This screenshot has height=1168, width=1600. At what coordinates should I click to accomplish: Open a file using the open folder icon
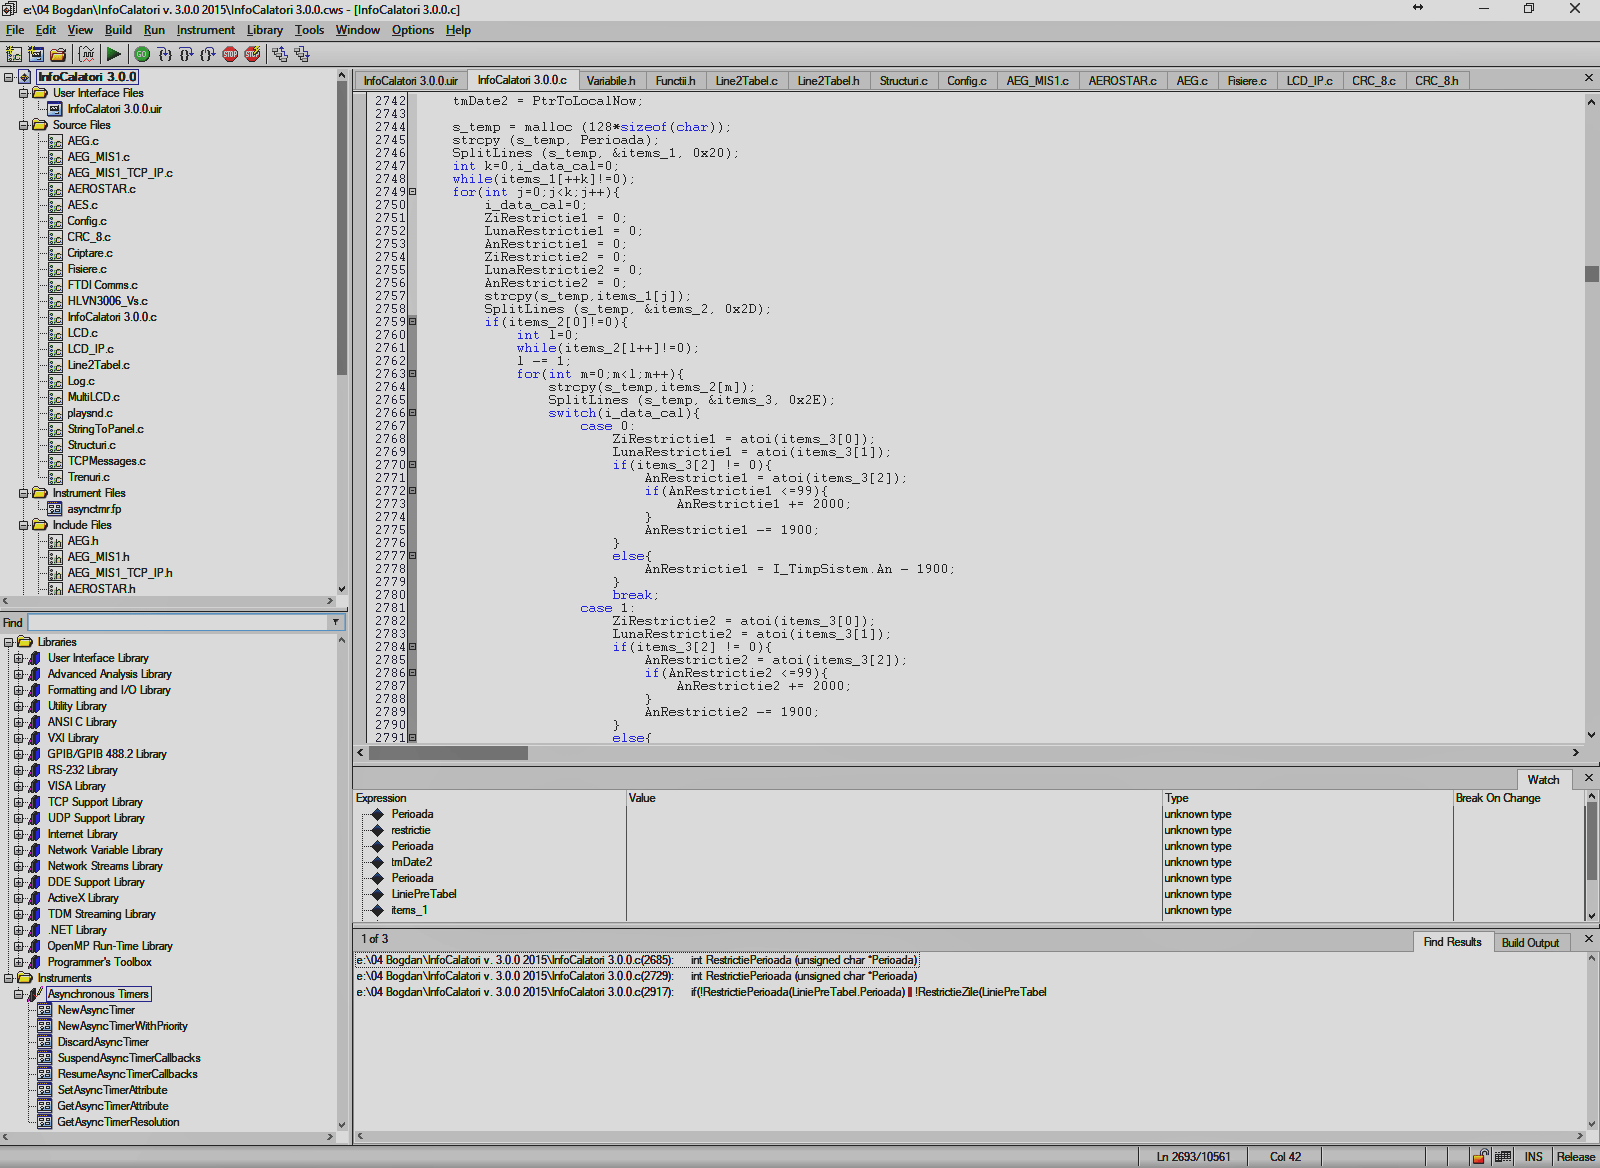[x=60, y=54]
